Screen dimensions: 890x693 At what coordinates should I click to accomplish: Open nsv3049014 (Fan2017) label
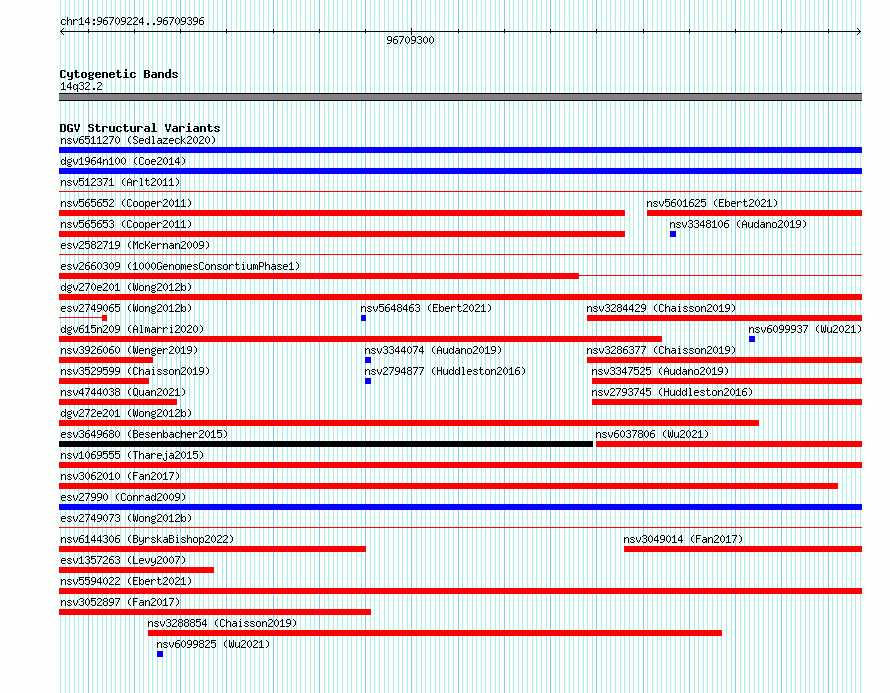(683, 539)
